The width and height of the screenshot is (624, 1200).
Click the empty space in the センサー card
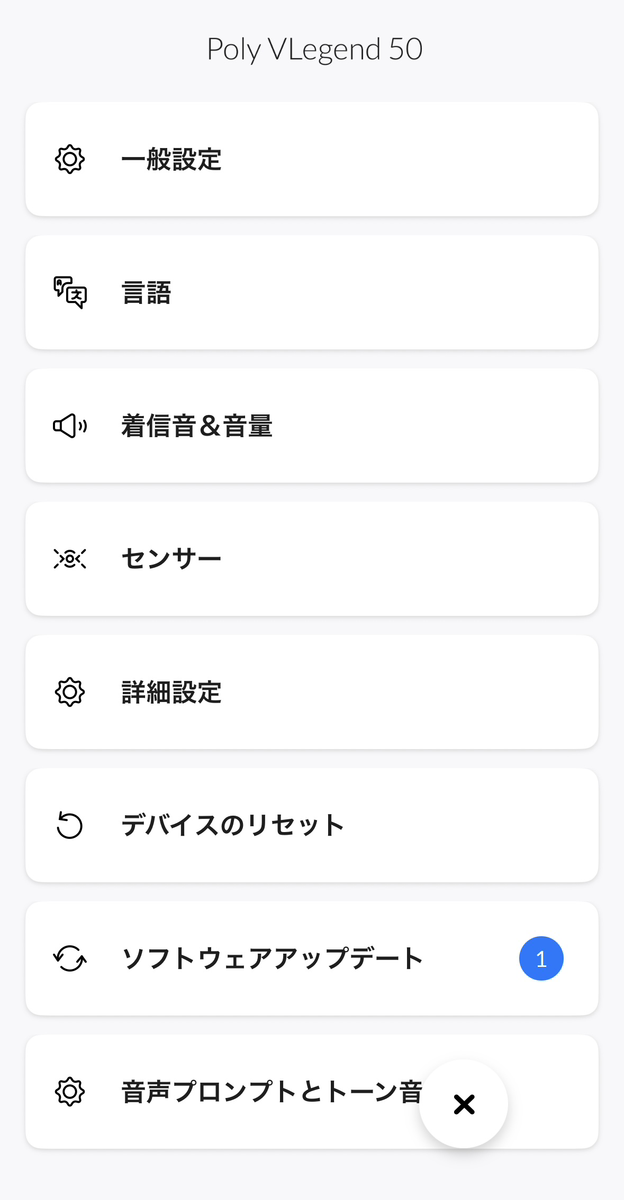pyautogui.click(x=420, y=559)
